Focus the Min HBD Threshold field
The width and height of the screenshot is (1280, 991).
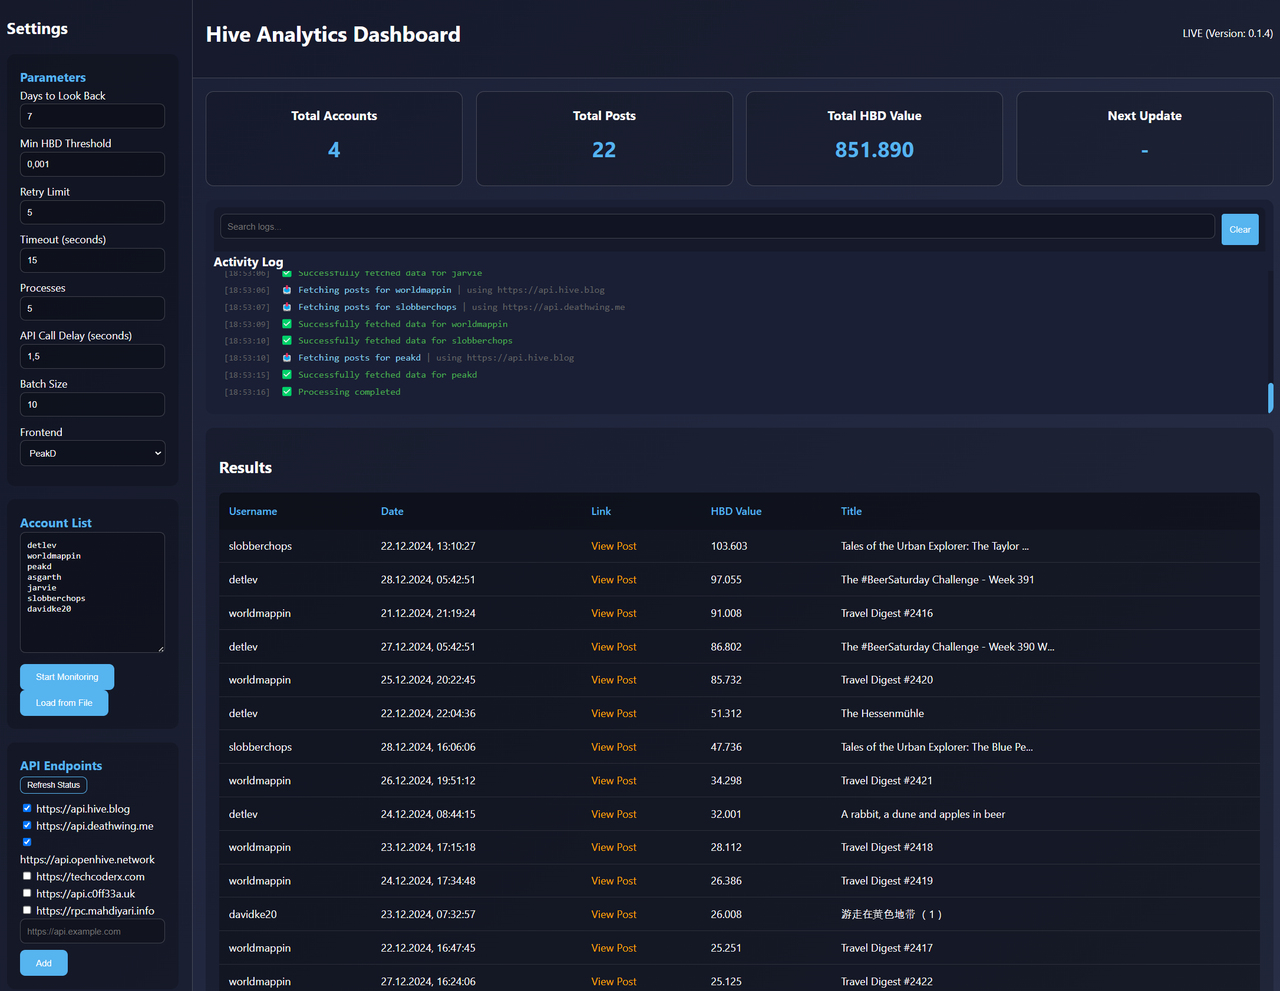click(x=92, y=164)
